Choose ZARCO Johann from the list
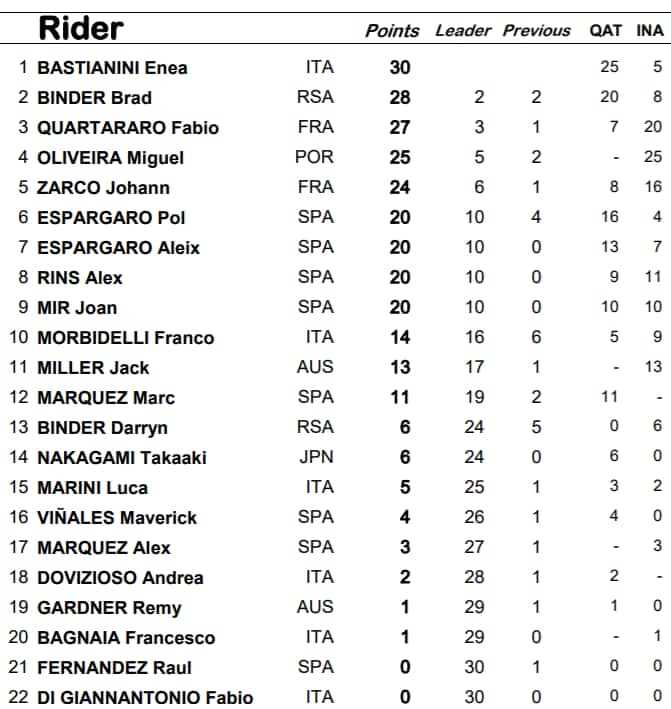Image resolution: width=671 pixels, height=709 pixels. [x=103, y=188]
